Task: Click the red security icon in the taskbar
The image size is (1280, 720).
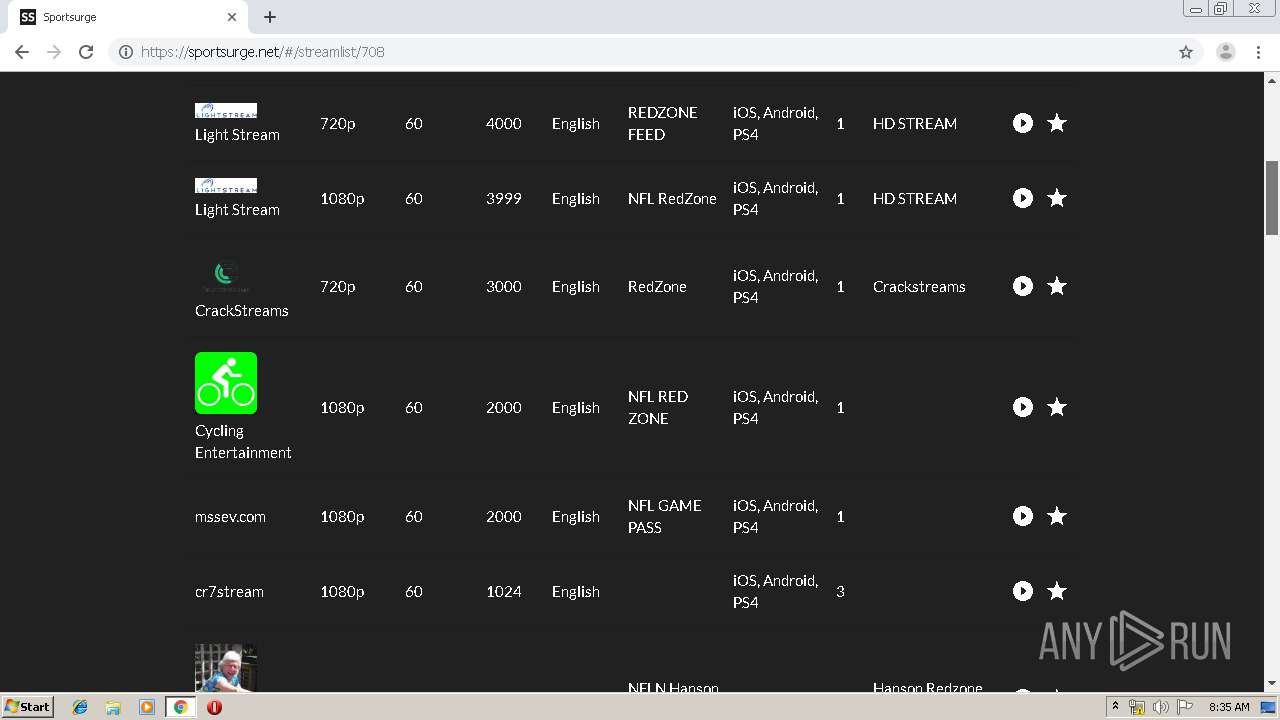Action: (x=214, y=707)
